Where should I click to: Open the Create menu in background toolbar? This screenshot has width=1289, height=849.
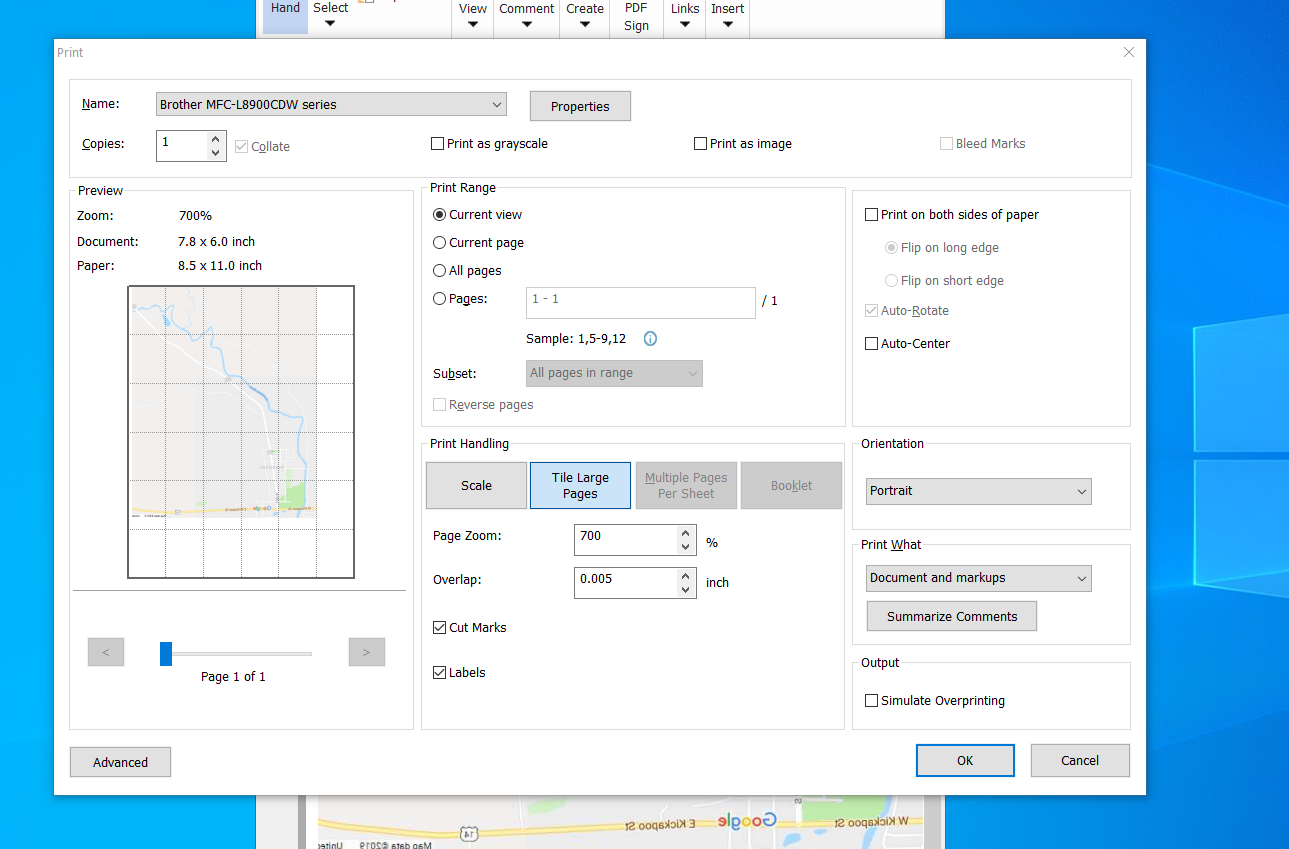click(x=585, y=16)
